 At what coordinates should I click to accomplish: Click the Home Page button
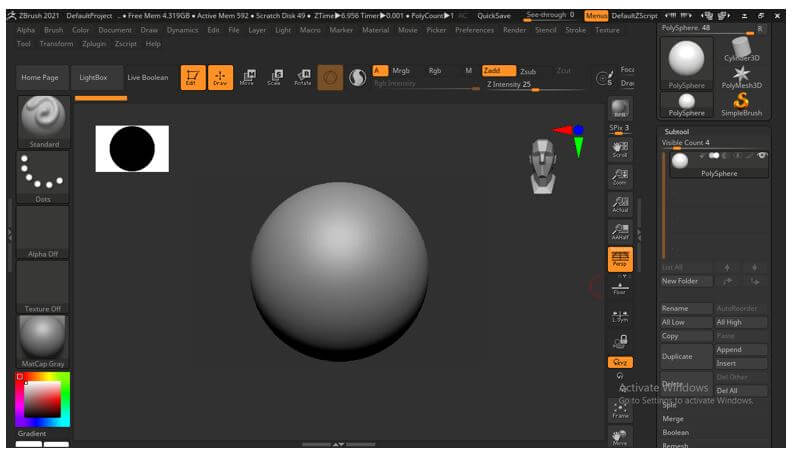(x=40, y=78)
